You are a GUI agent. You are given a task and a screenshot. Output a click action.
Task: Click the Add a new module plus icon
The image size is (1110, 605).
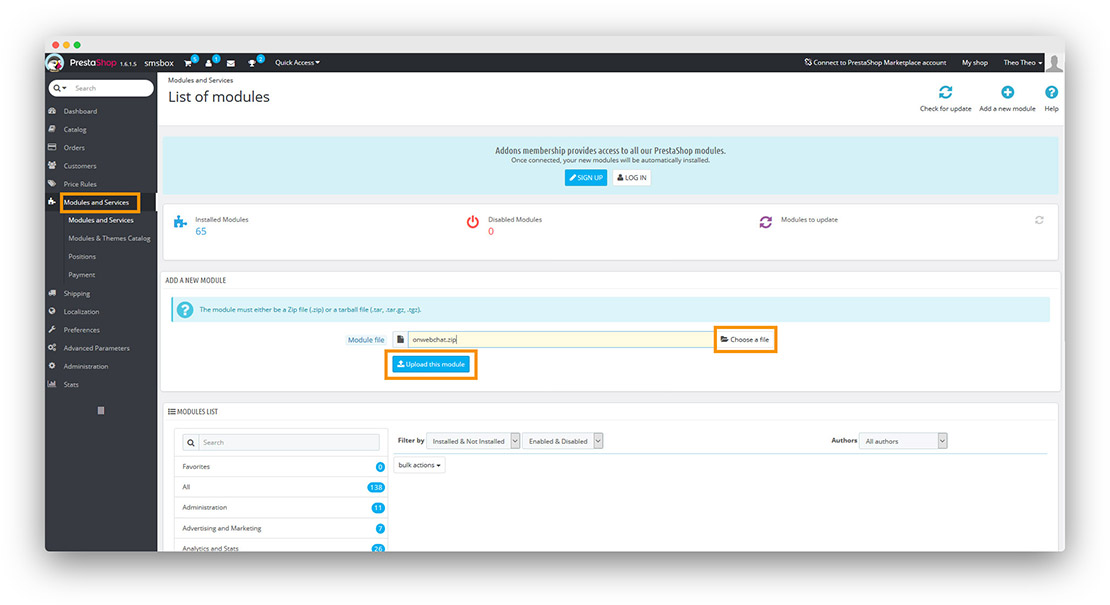pos(1006,92)
